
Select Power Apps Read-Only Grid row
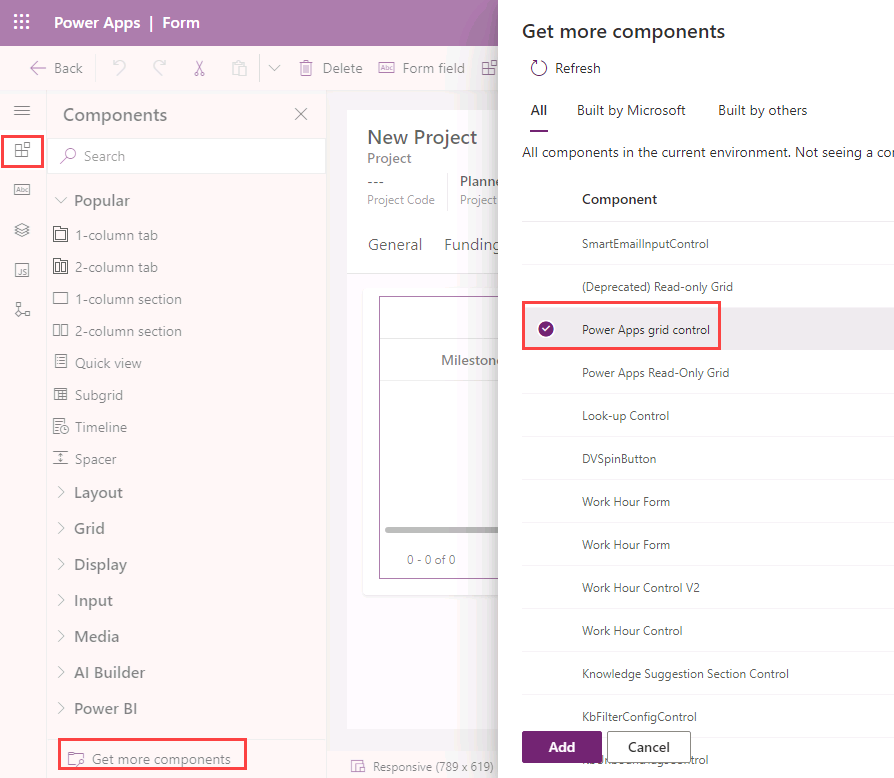(708, 372)
